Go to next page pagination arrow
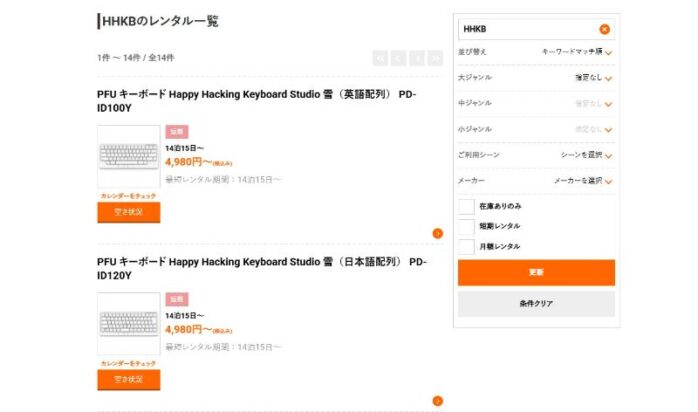Viewport: 698px width, 412px height. pos(417,58)
